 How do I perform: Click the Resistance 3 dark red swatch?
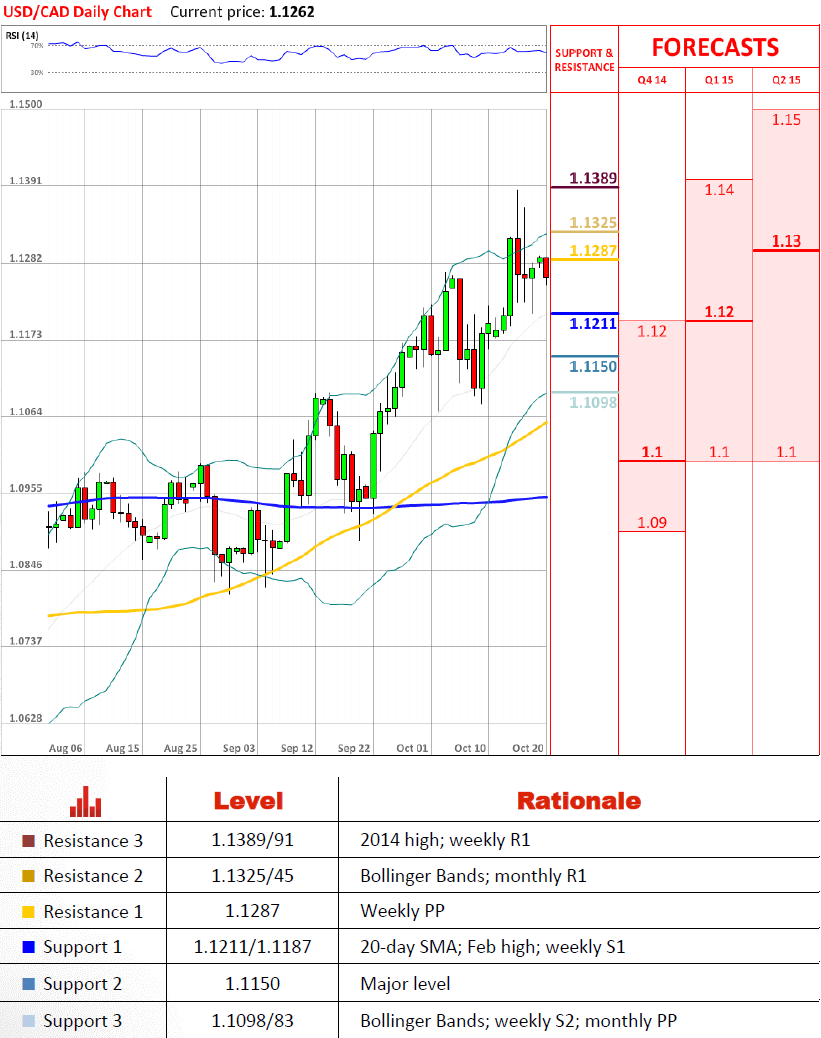click(x=28, y=841)
